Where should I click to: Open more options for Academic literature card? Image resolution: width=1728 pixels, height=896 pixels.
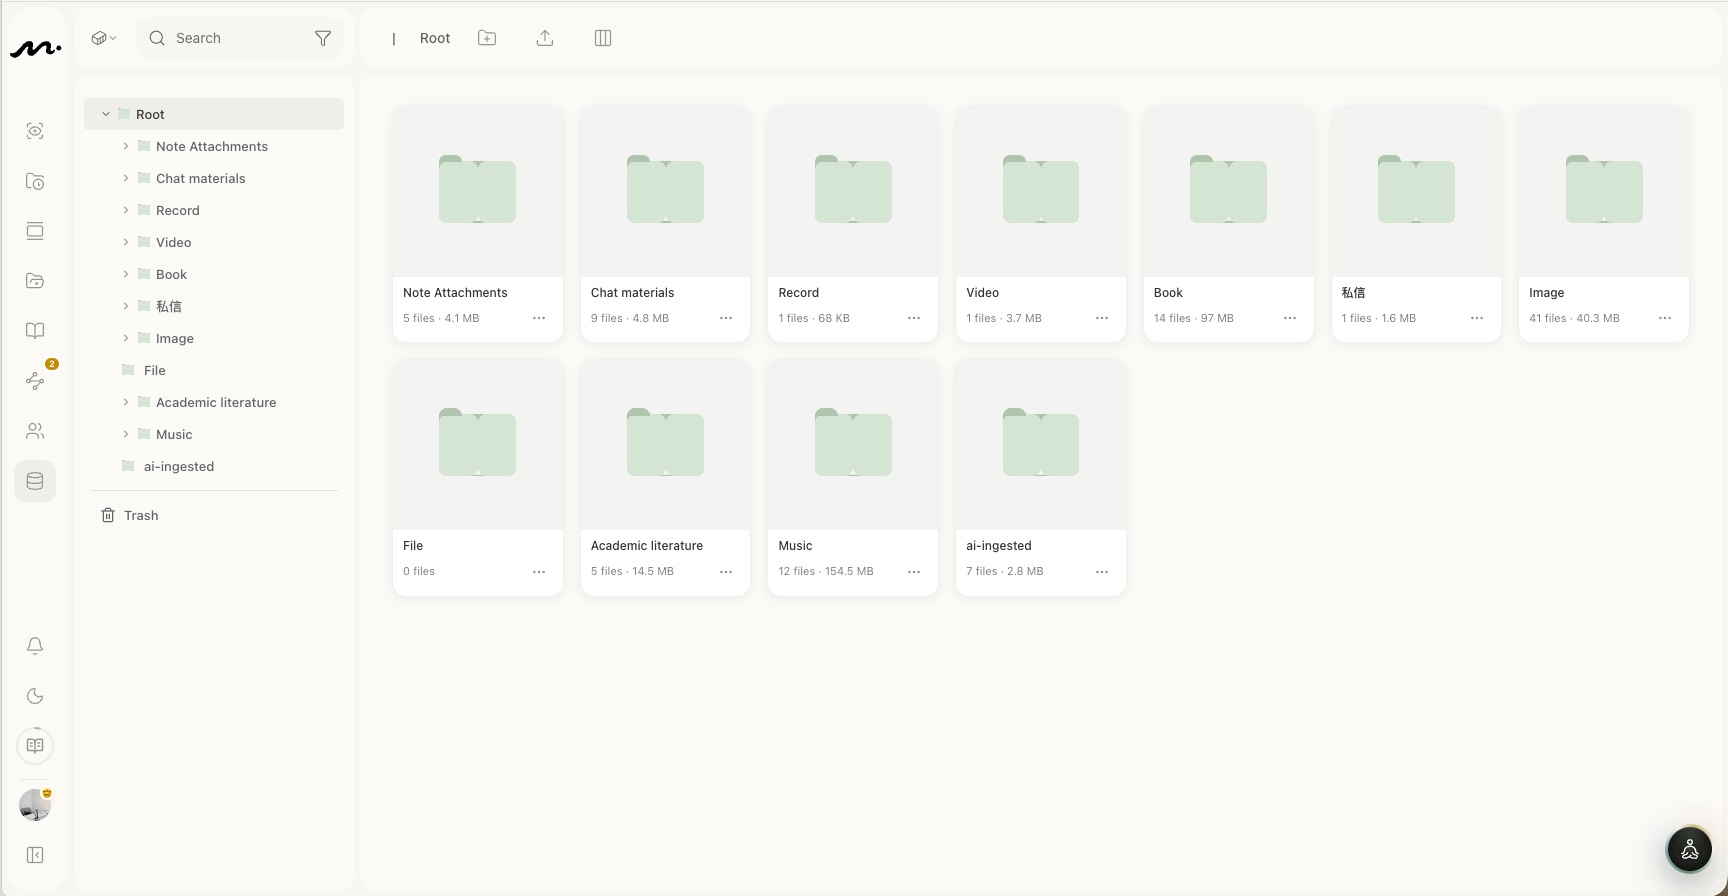pos(726,572)
